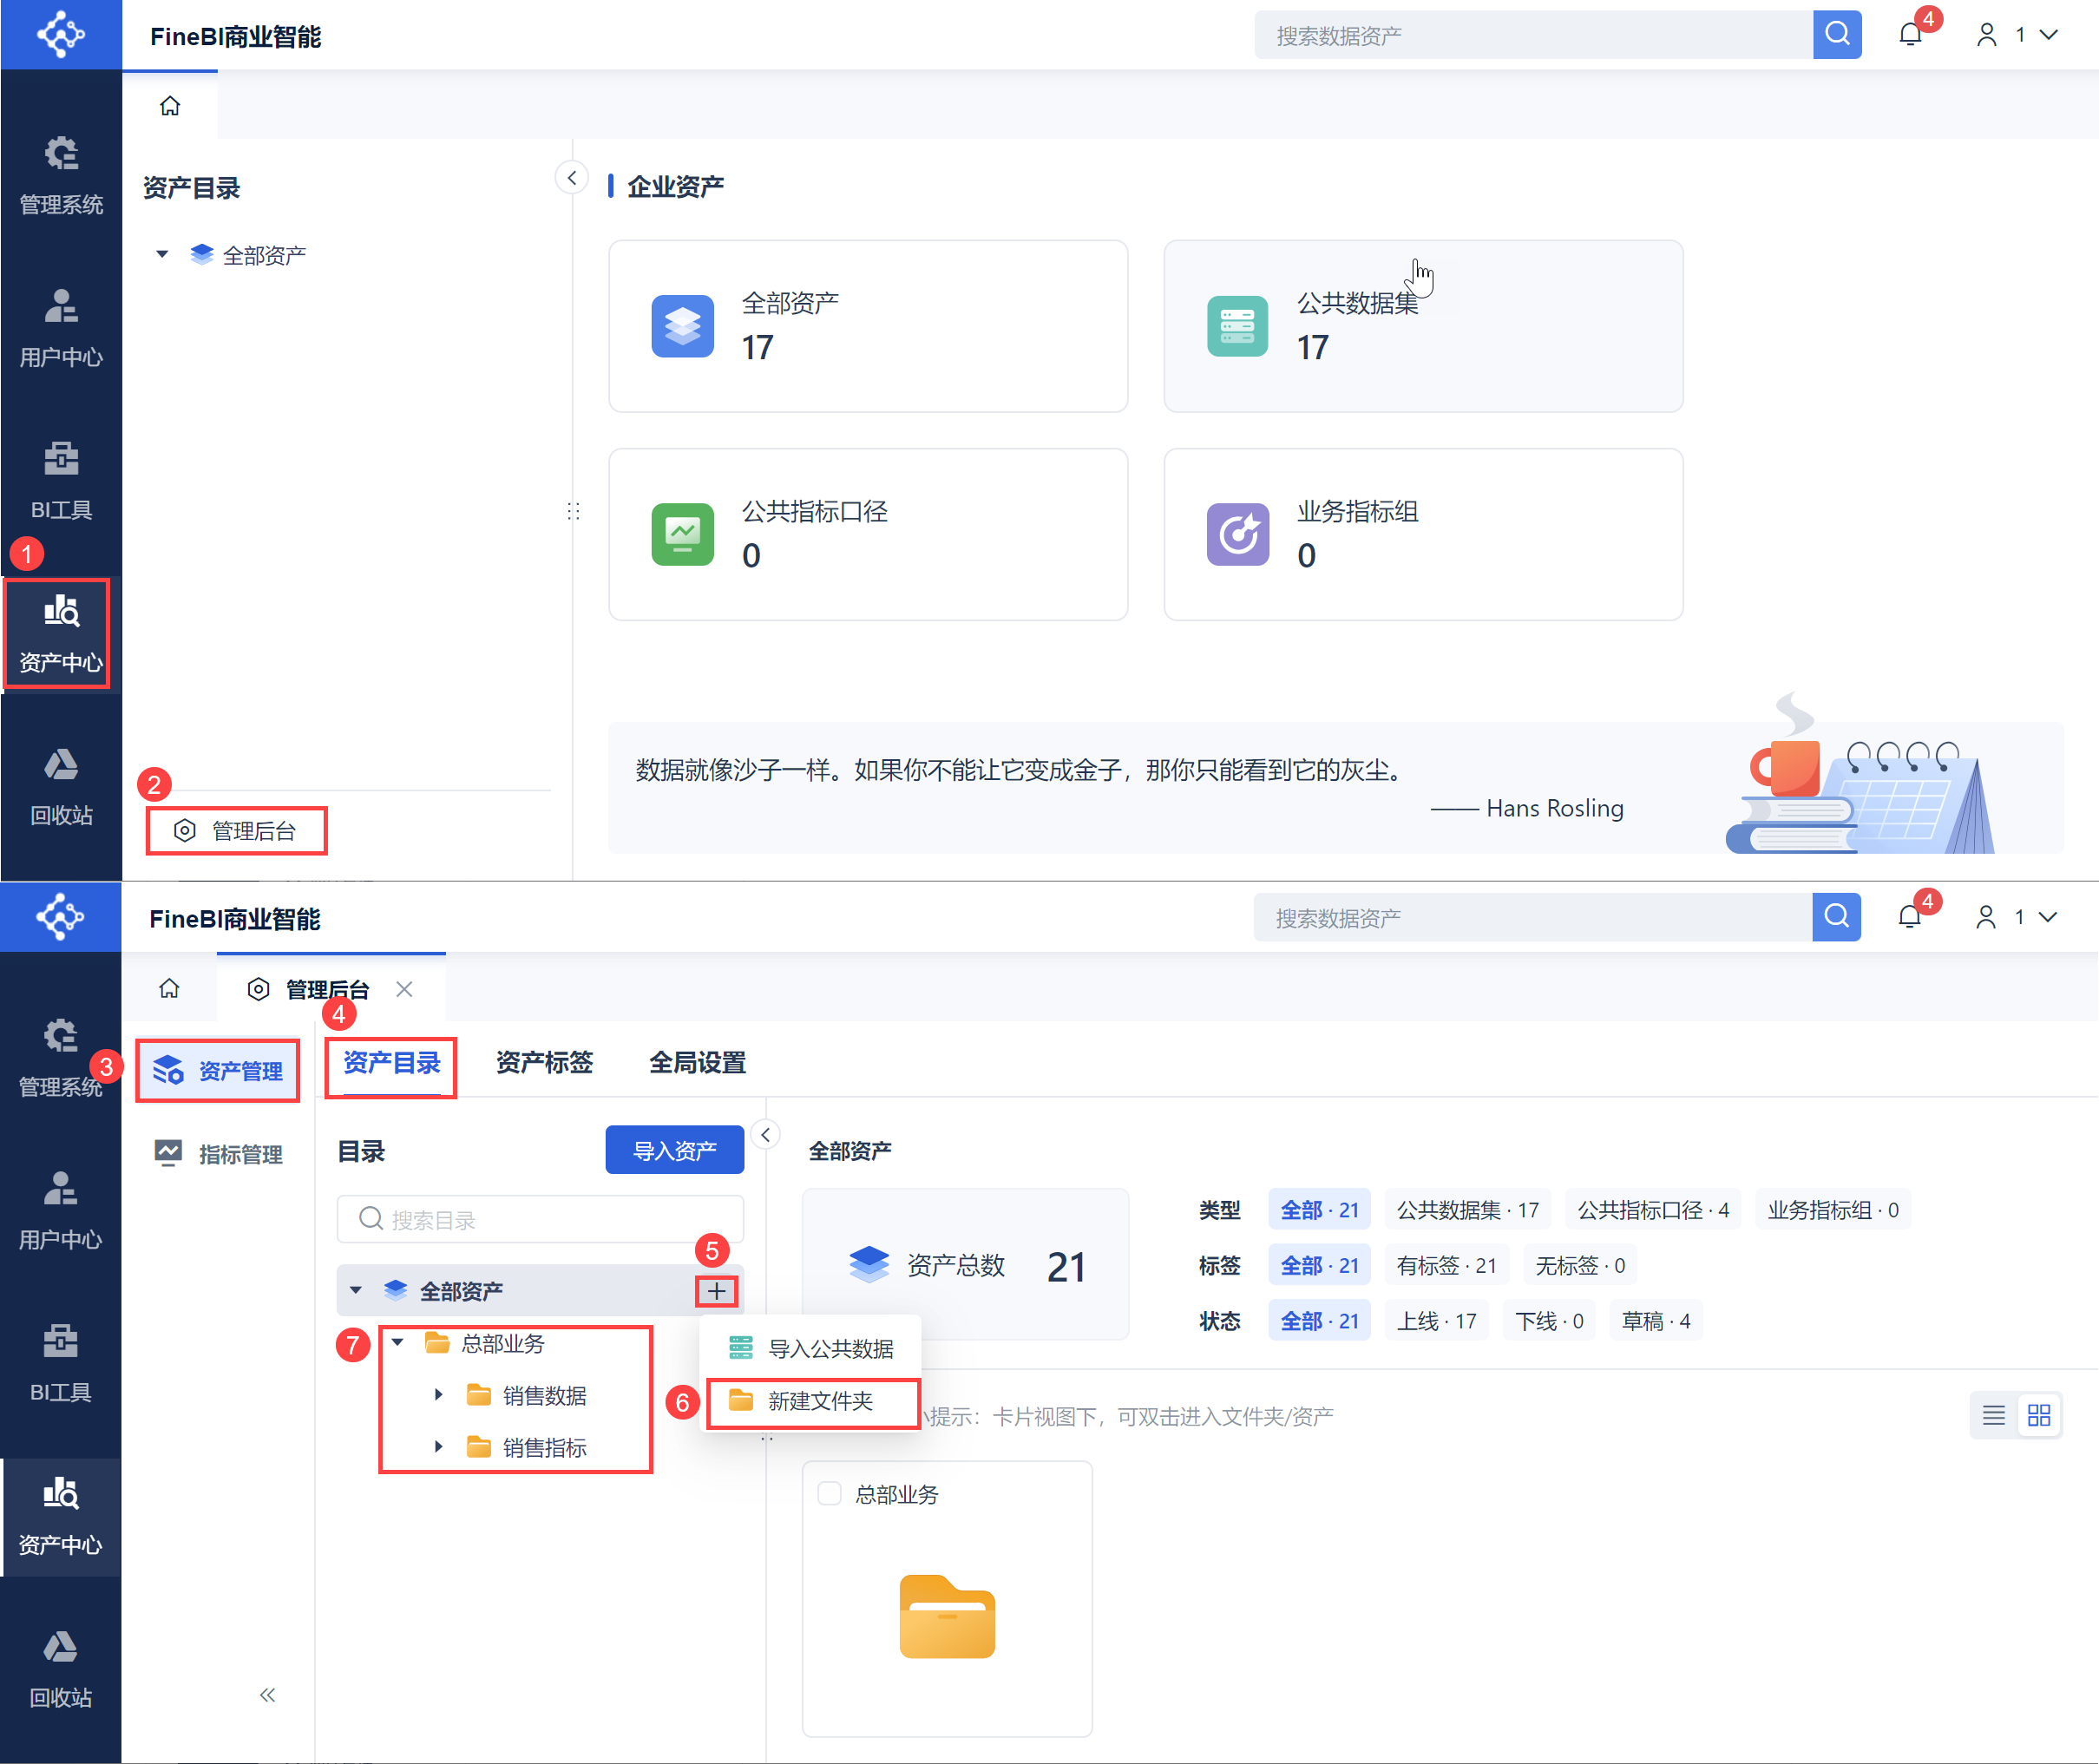Viewport: 2099px width, 1764px height.
Task: Click the search magnifier button in 管理后台 screen
Action: (x=1836, y=917)
